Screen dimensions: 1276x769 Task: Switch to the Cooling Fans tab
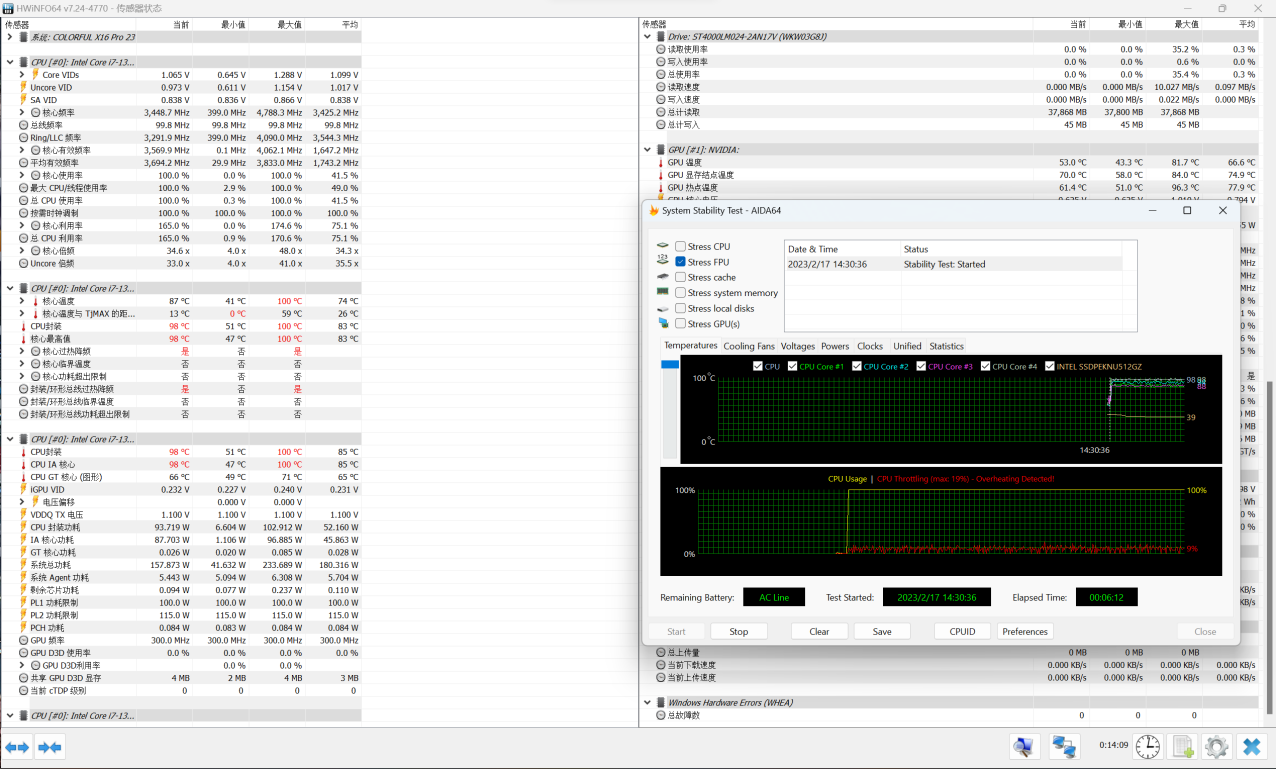point(749,346)
